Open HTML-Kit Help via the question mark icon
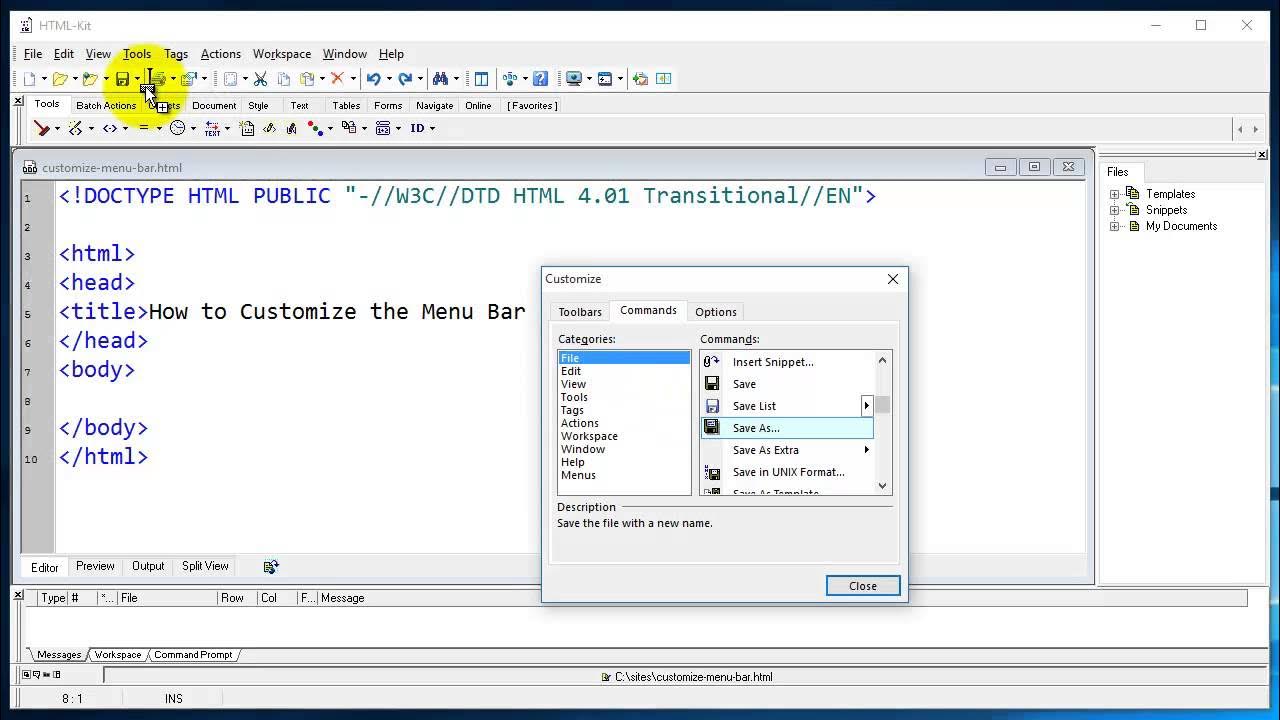The image size is (1280, 720). [x=541, y=78]
